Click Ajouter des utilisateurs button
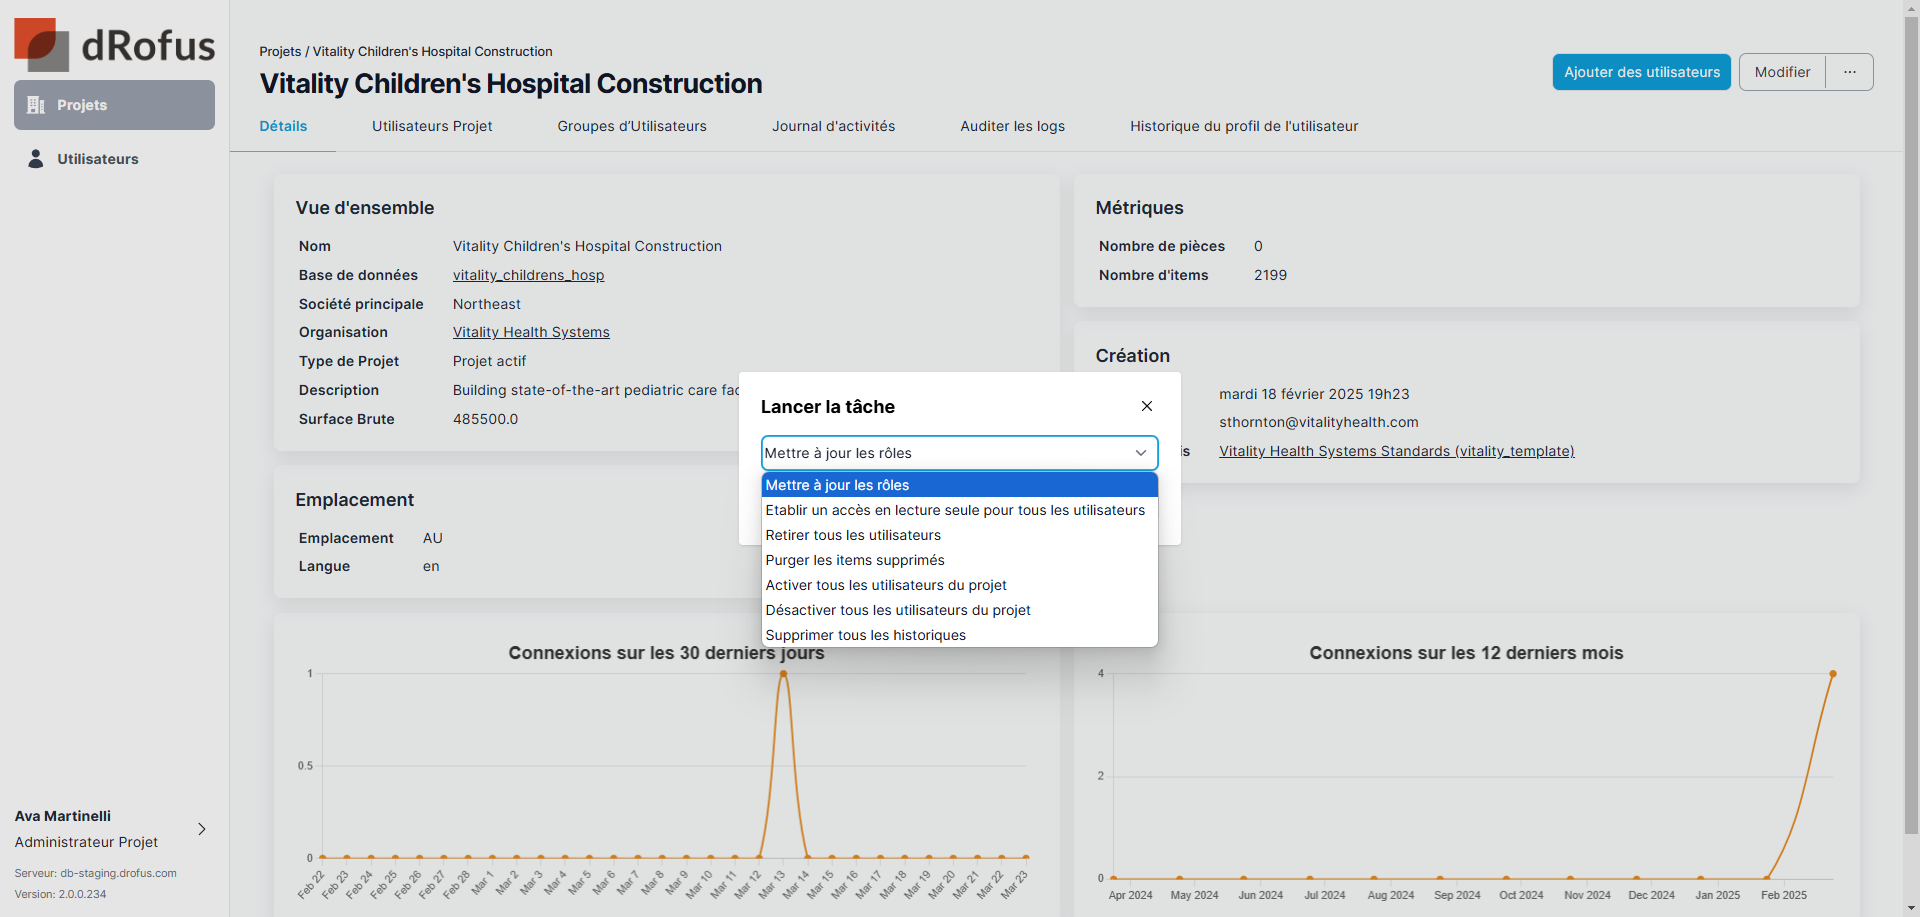The height and width of the screenshot is (917, 1920). (x=1641, y=72)
